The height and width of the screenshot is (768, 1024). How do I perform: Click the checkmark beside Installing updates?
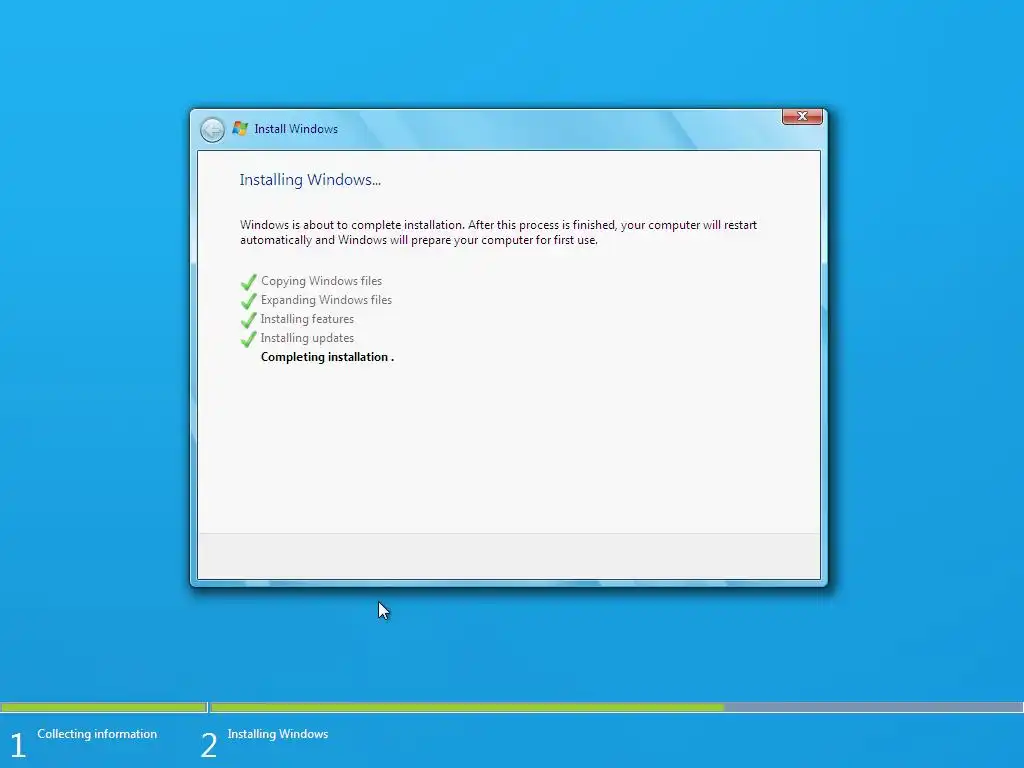tap(248, 339)
